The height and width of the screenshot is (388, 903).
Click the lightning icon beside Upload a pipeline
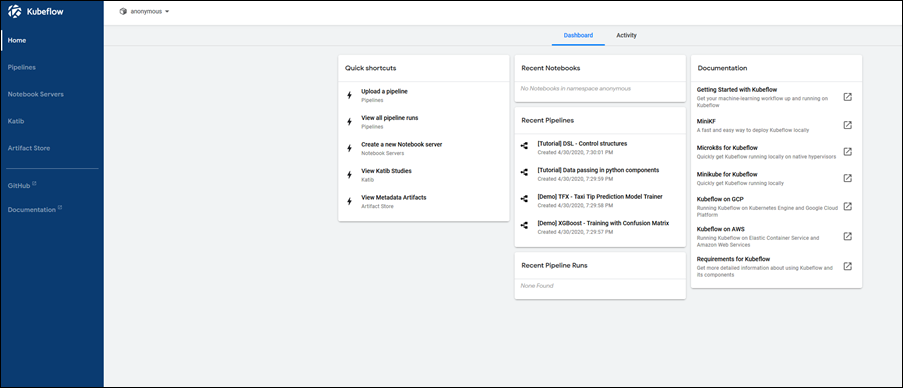tap(349, 95)
